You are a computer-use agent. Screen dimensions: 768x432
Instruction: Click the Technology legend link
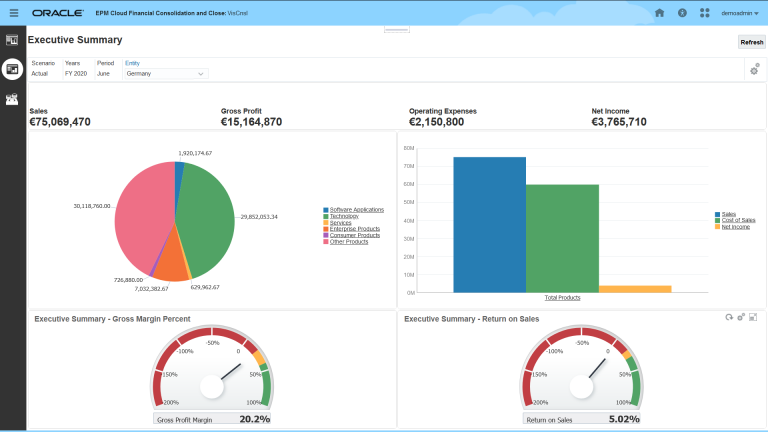[344, 216]
